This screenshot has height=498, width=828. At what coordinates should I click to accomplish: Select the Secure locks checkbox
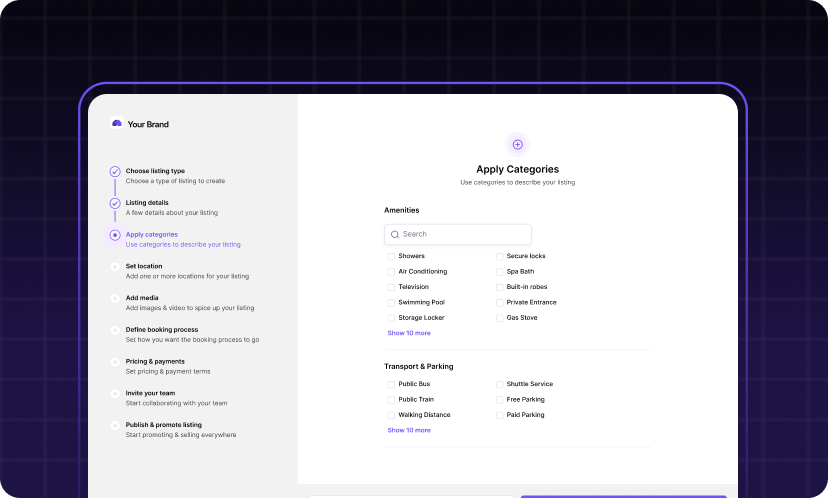click(499, 256)
